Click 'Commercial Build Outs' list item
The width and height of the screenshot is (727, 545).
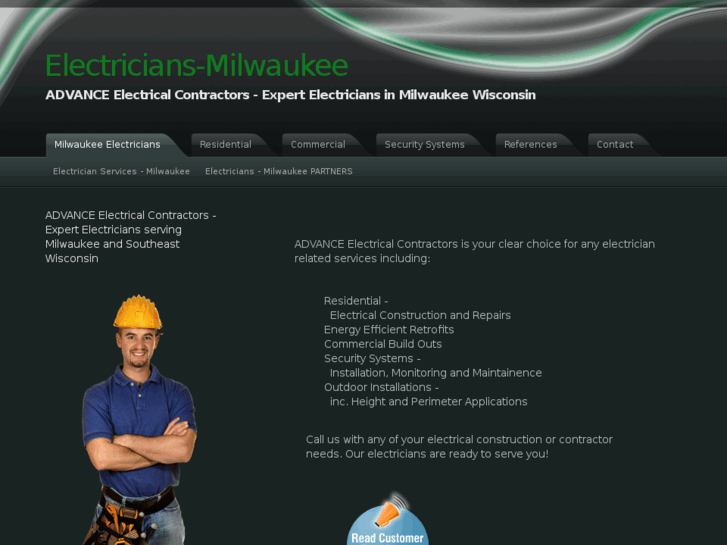pos(383,344)
